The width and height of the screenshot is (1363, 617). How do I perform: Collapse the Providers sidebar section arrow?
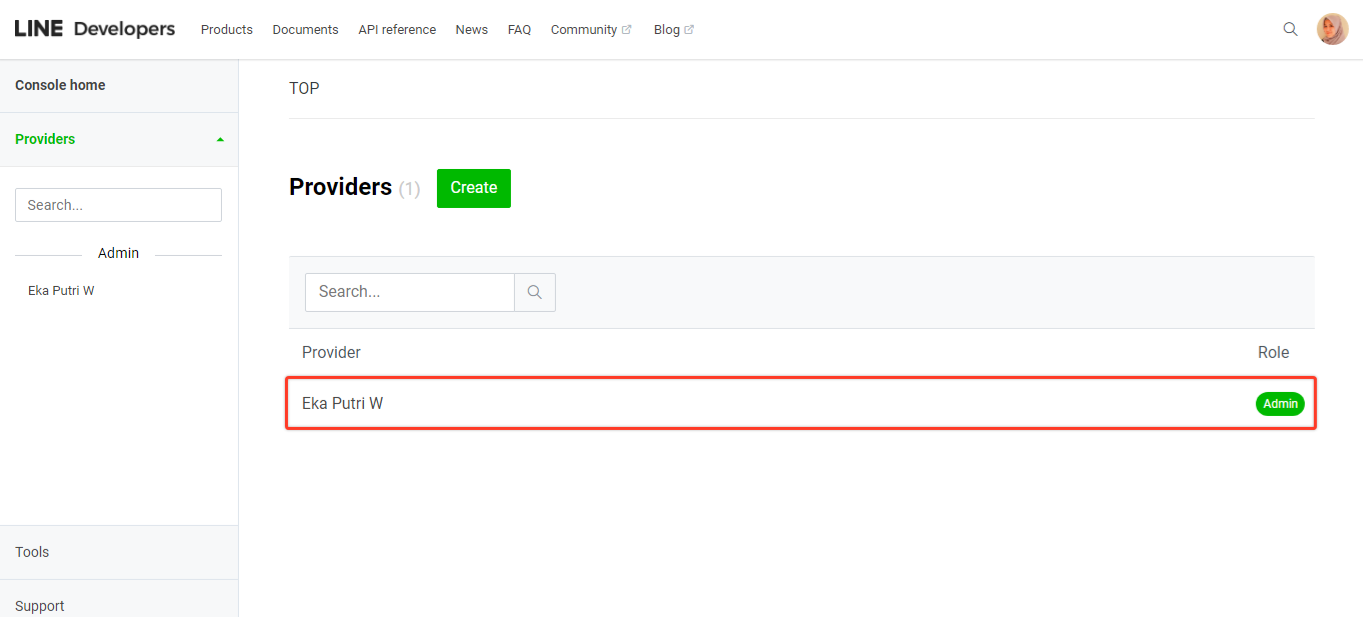(x=220, y=140)
